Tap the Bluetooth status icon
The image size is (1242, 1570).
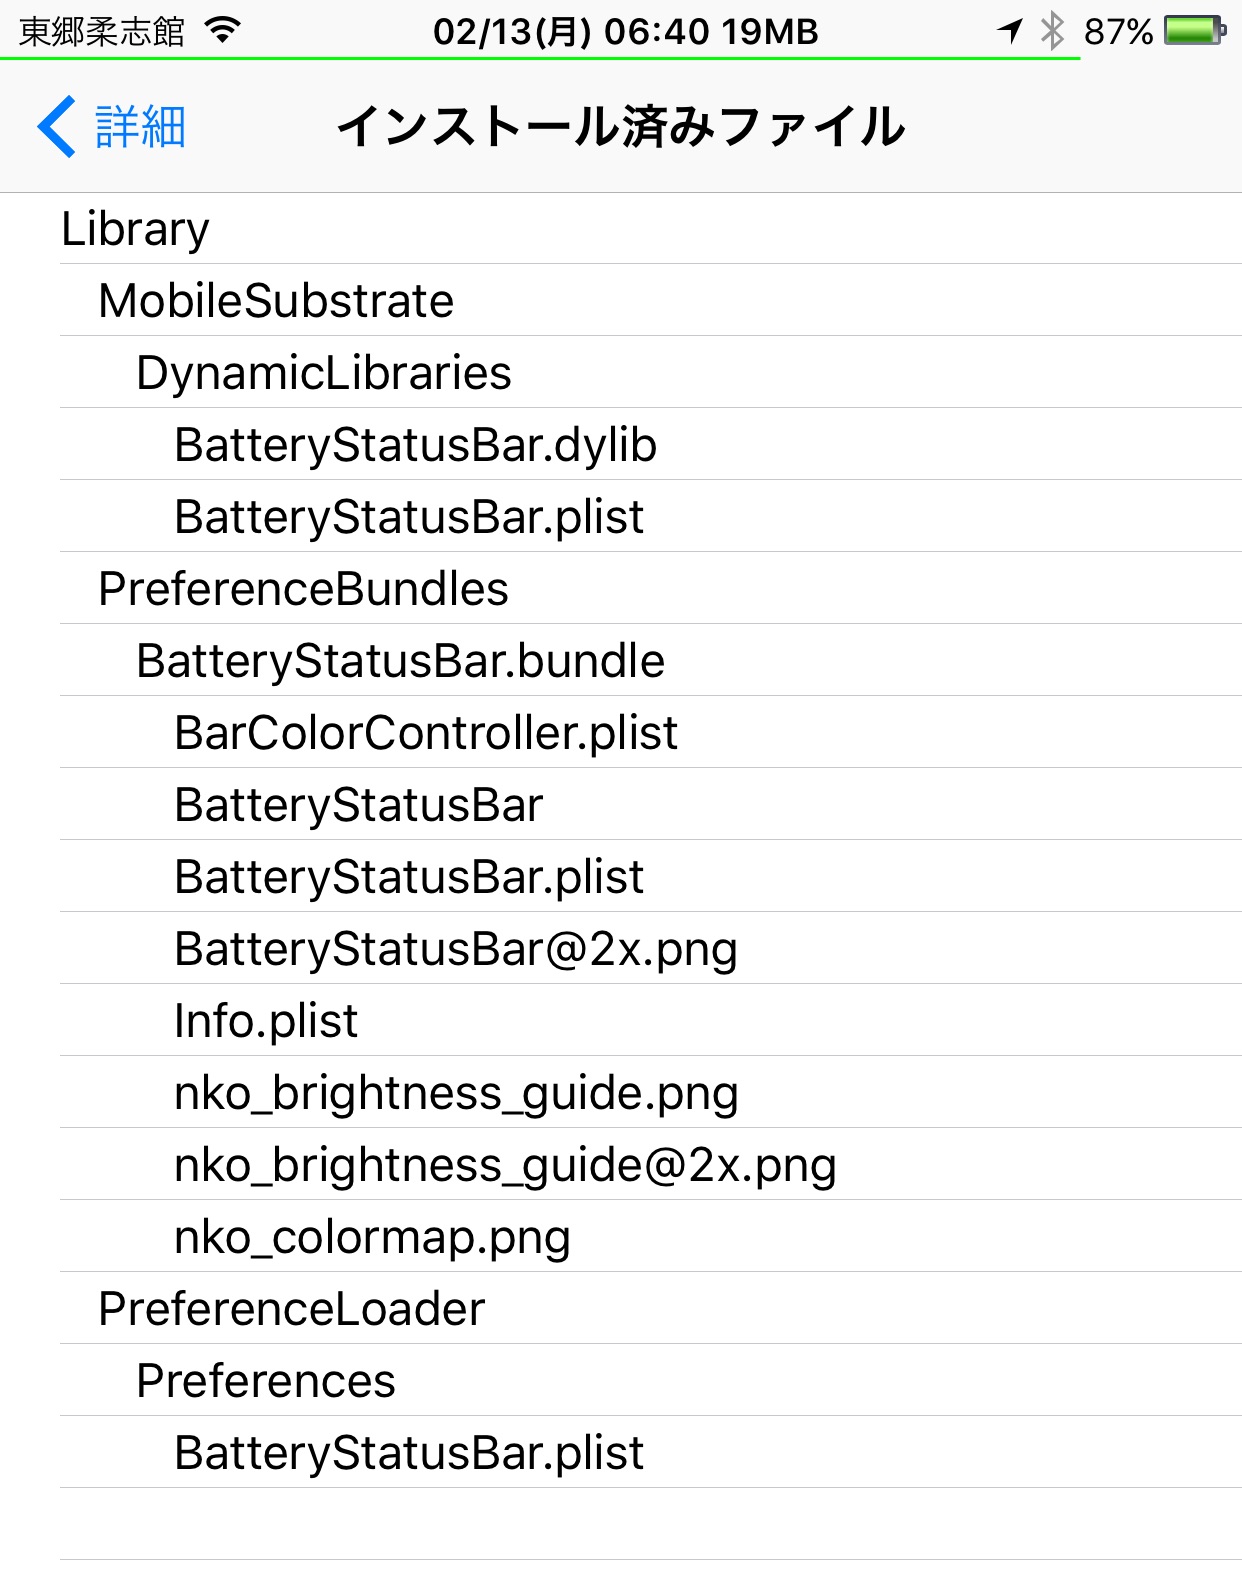[1052, 31]
